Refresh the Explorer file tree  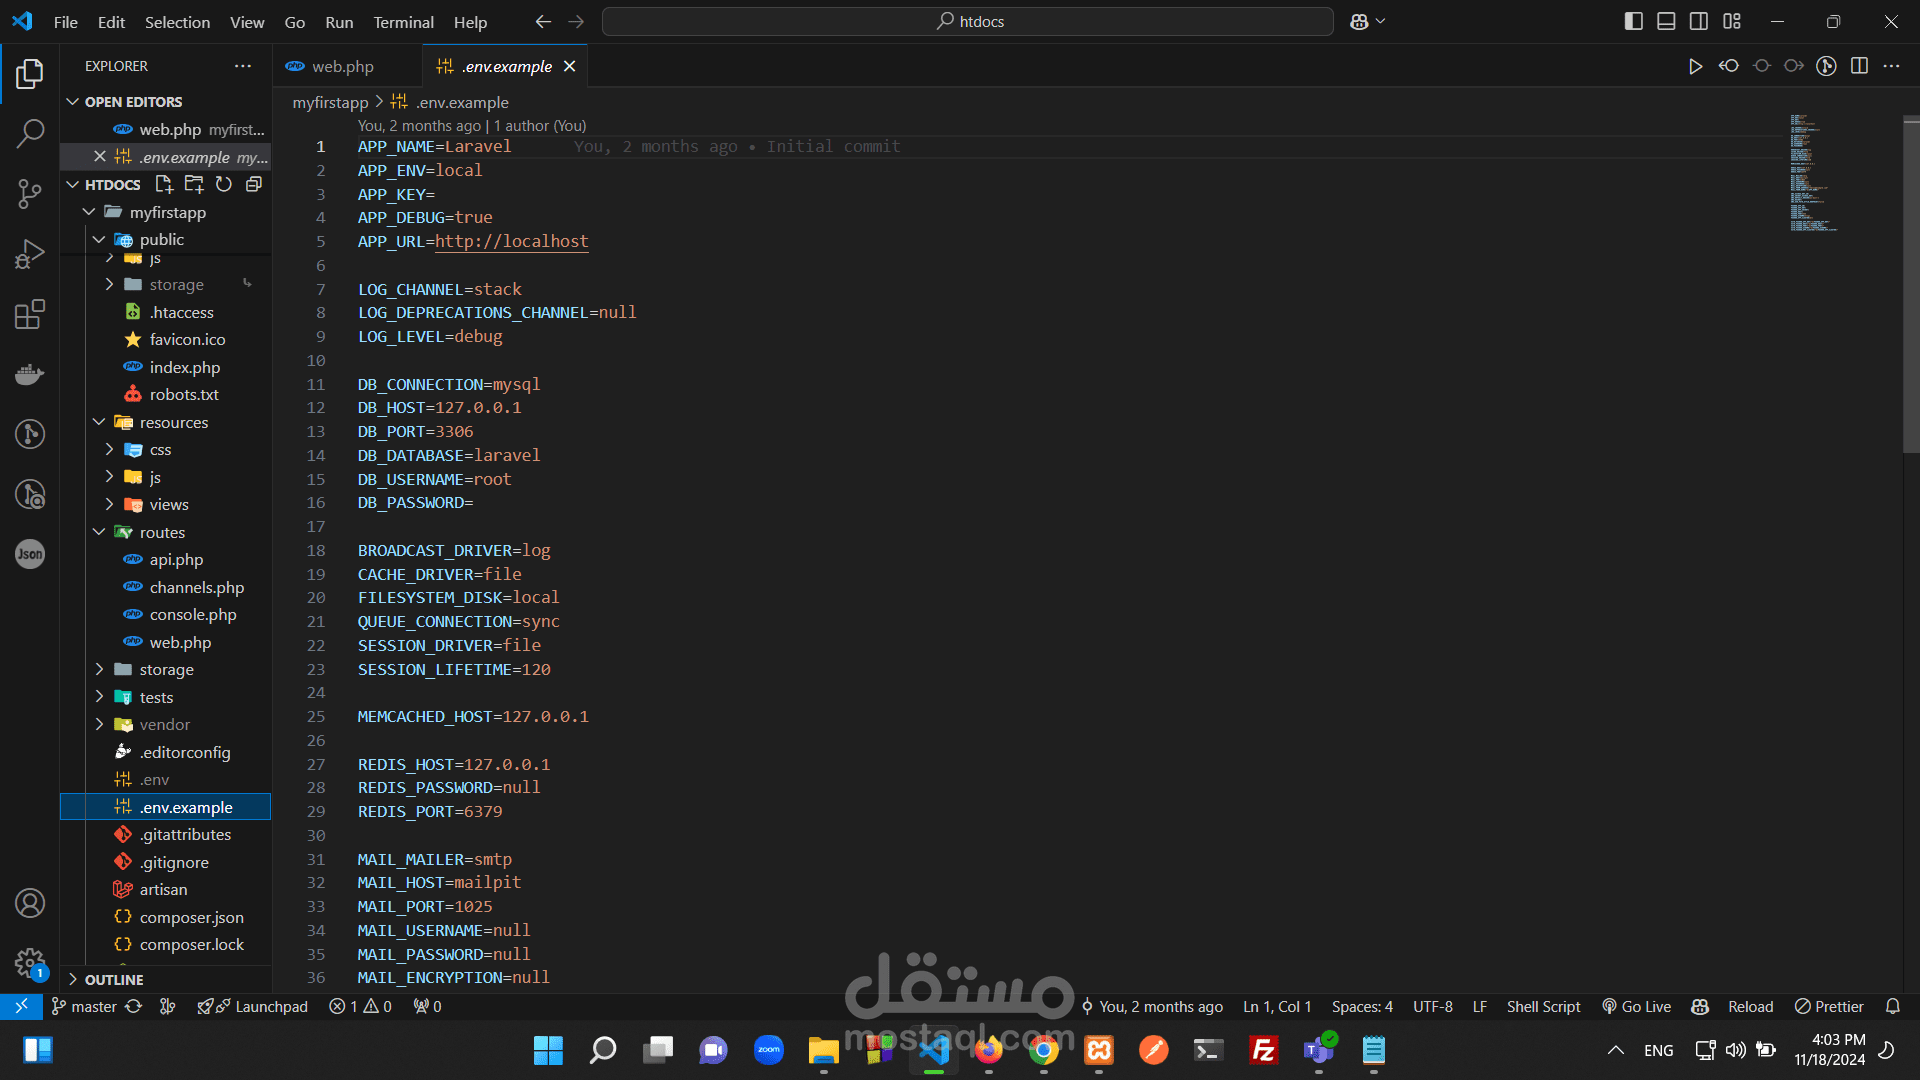[x=224, y=184]
